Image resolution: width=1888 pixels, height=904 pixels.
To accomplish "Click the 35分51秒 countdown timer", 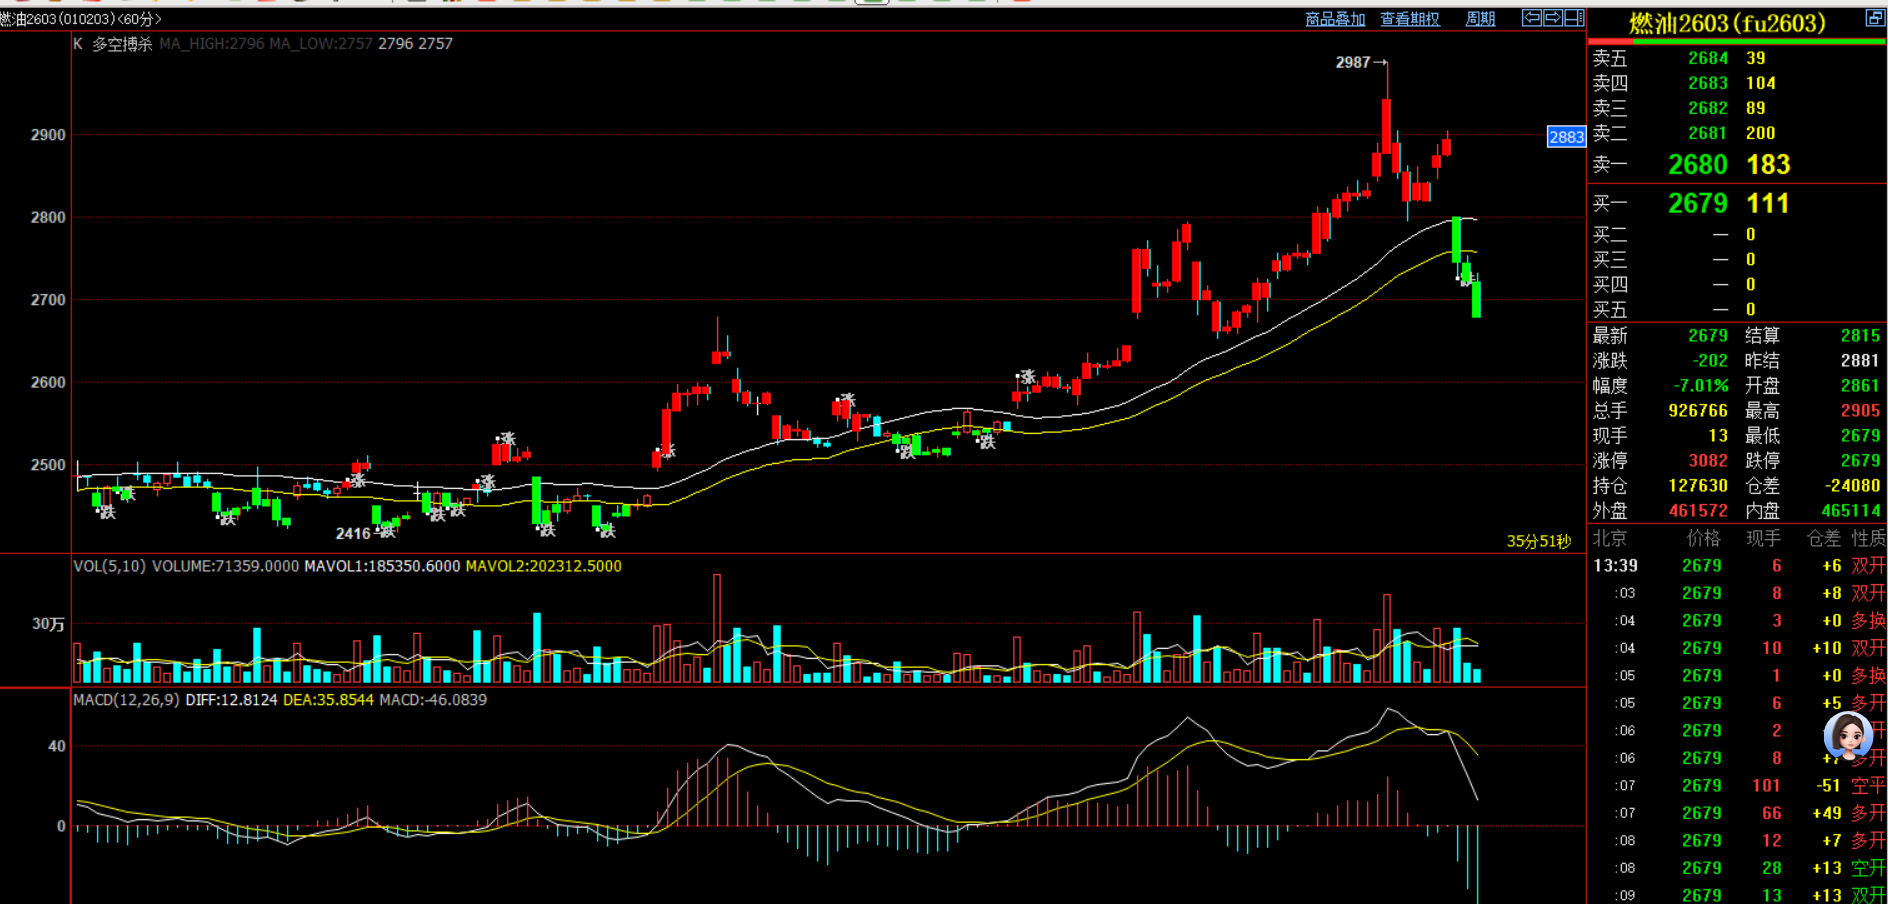I will click(1539, 541).
